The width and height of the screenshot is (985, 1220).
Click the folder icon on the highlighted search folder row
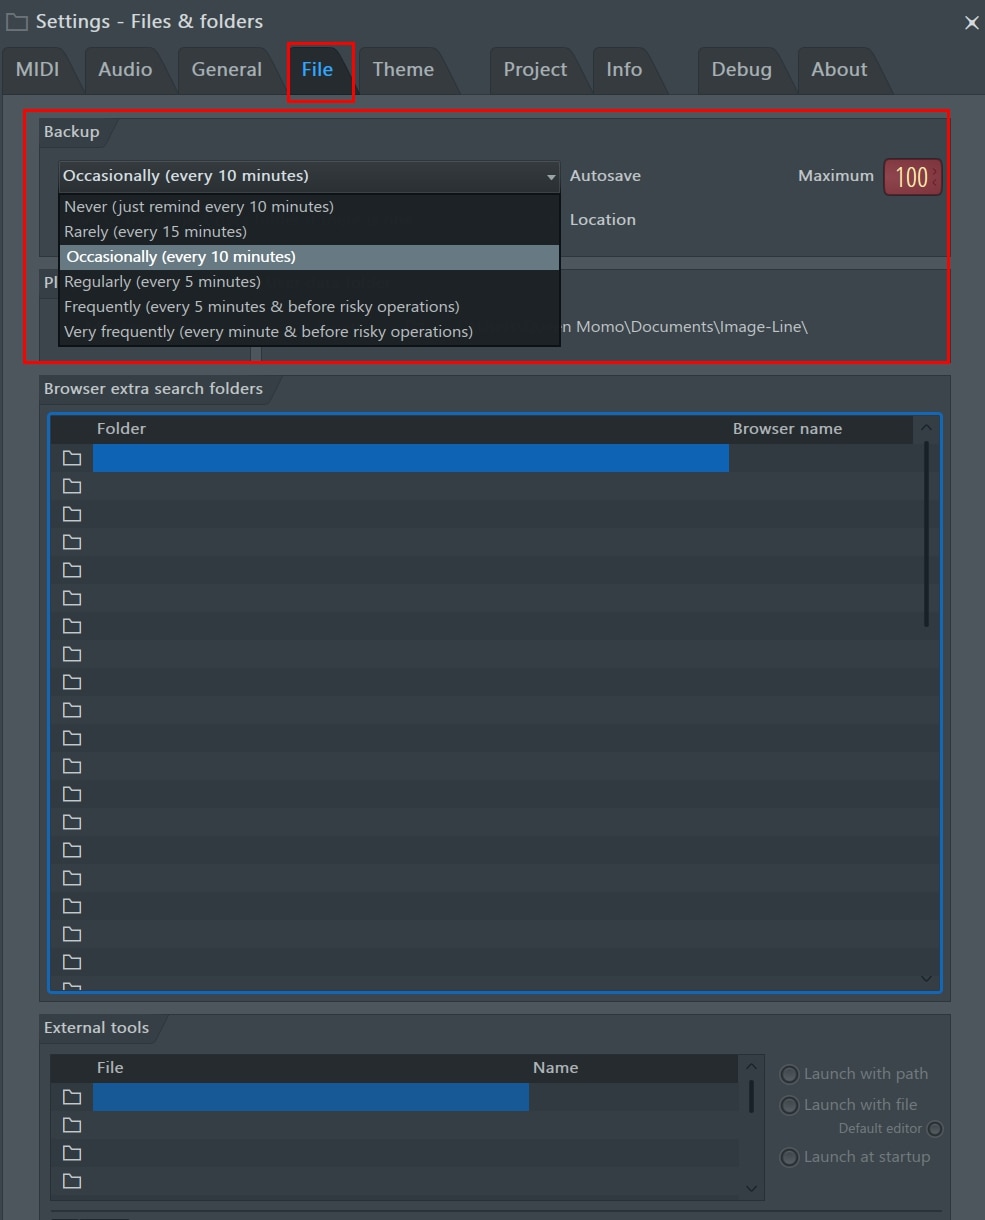(x=71, y=458)
